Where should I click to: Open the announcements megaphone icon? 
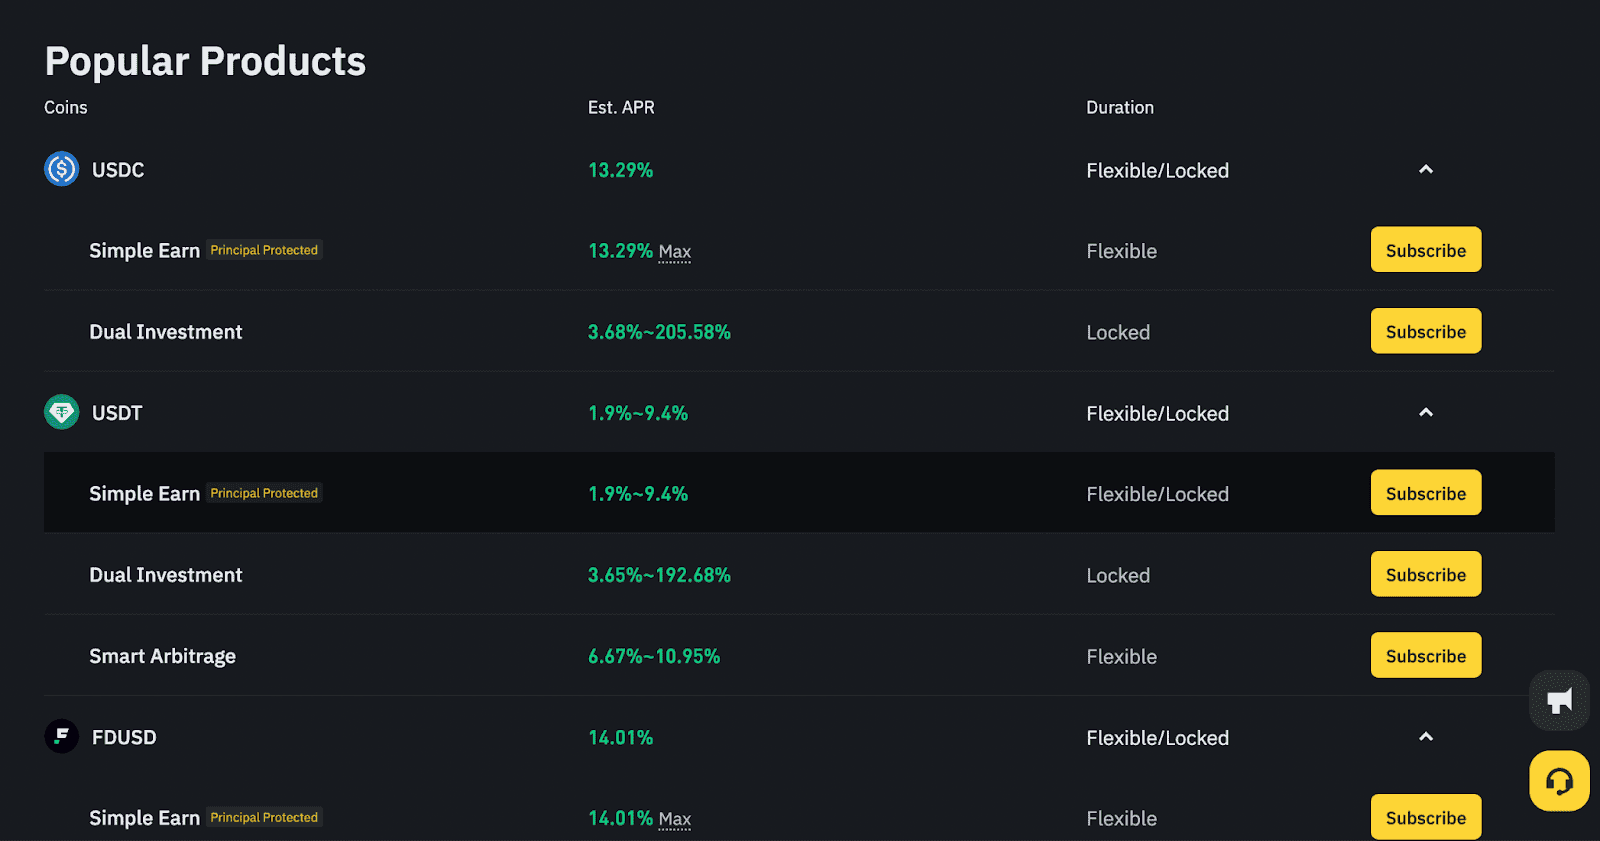click(1558, 700)
